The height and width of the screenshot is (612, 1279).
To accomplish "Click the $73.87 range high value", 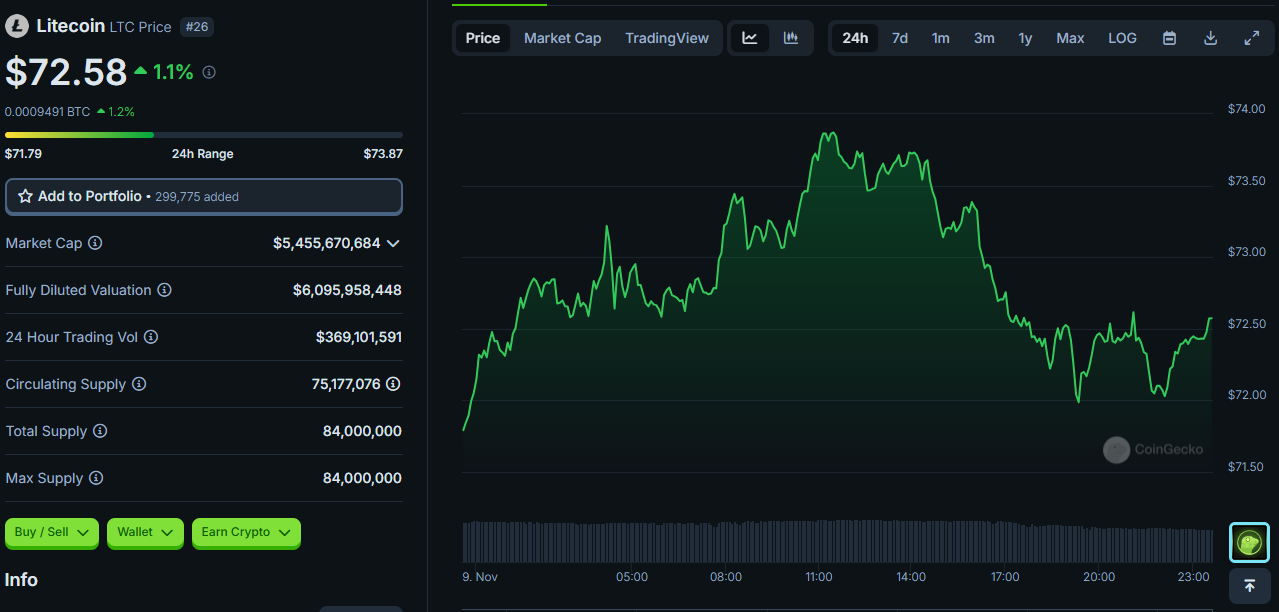I will pos(383,154).
